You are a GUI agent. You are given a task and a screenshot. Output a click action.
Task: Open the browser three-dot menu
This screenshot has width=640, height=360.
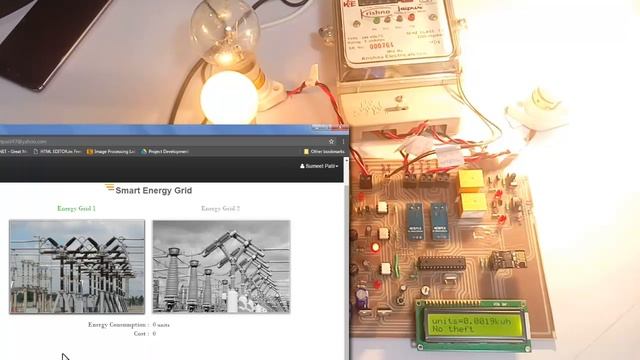tap(343, 141)
